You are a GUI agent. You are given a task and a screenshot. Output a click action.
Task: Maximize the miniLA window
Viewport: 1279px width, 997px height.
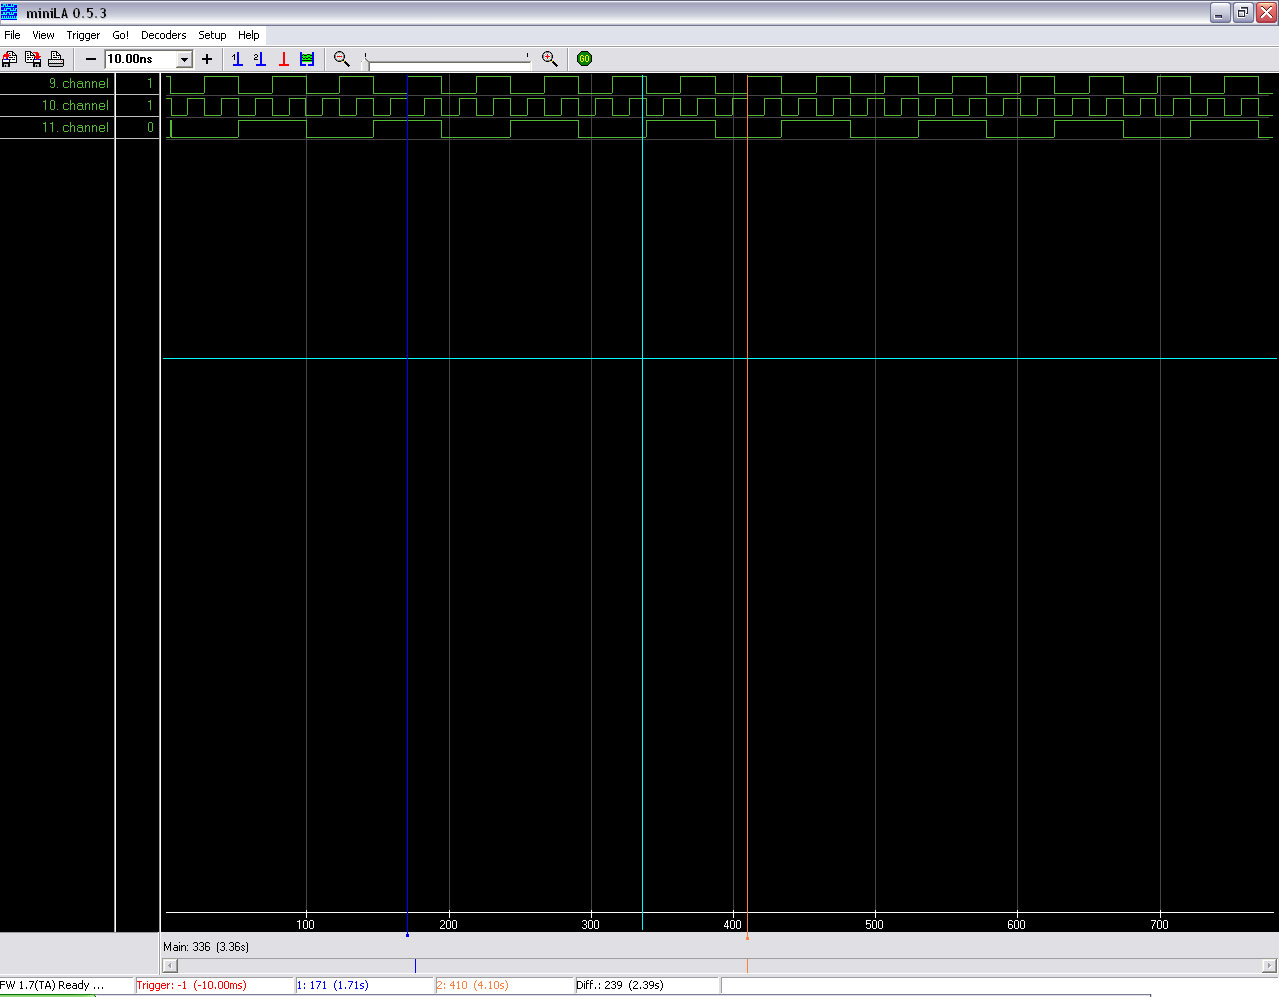1243,12
